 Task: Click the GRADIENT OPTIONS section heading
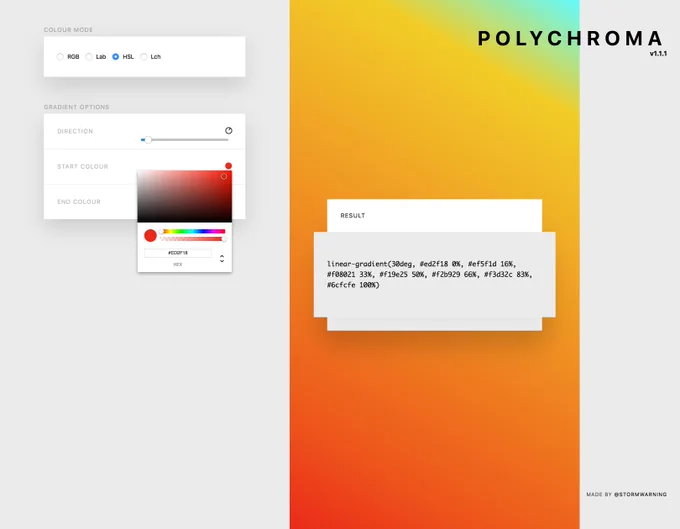(76, 107)
